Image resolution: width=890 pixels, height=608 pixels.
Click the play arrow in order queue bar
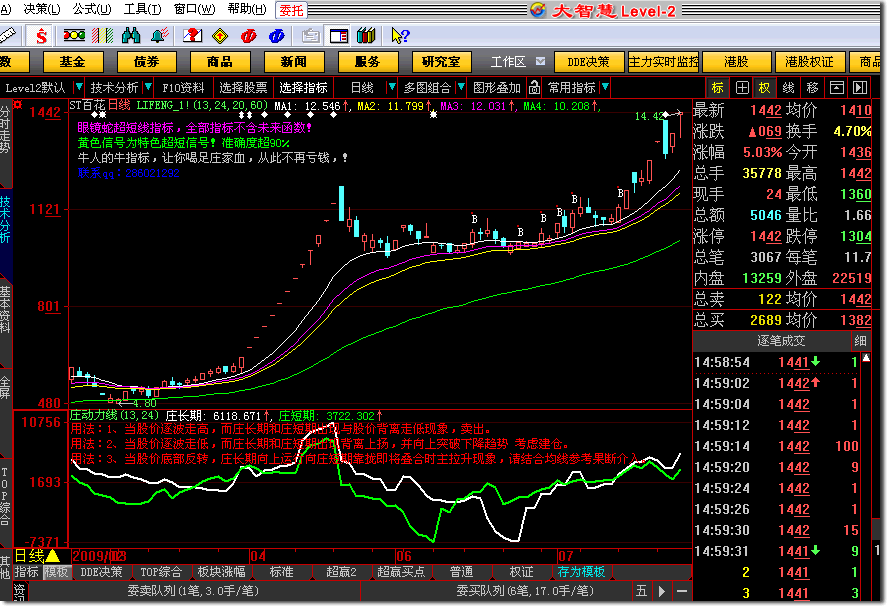[661, 592]
